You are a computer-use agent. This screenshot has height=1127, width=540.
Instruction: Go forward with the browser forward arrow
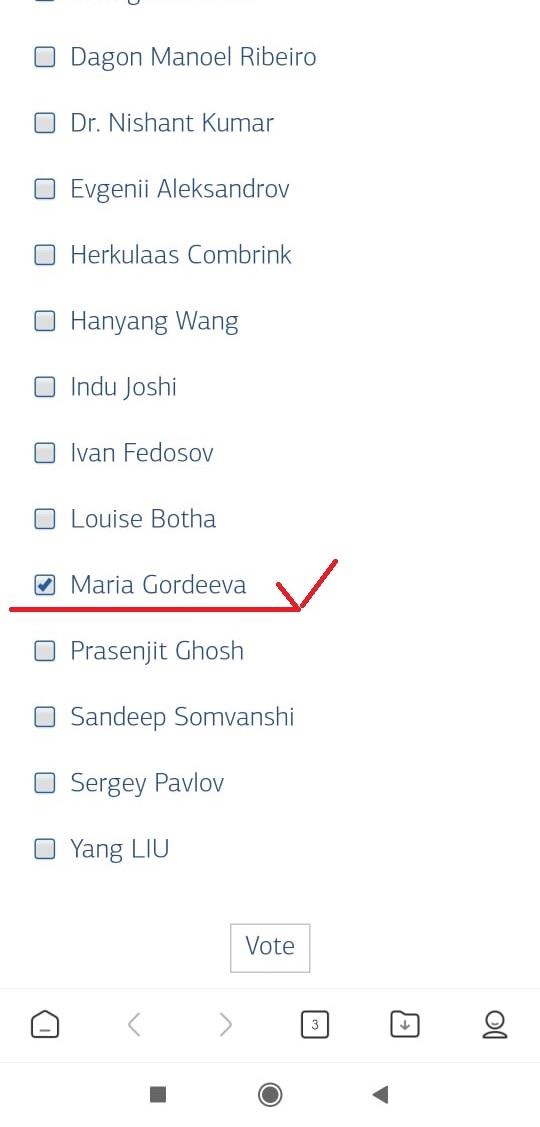point(225,1024)
